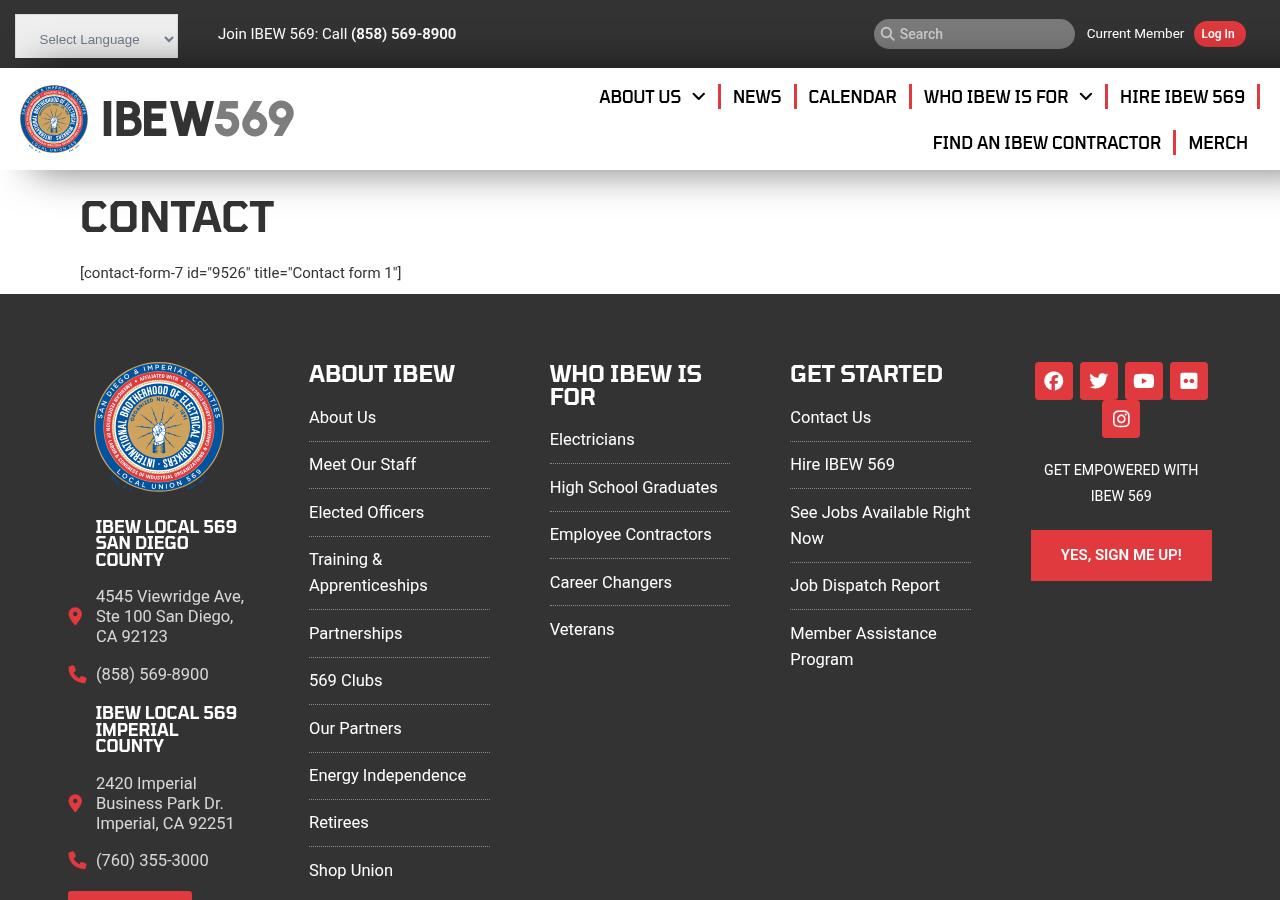Screen dimensions: 1280x900
Task: Open Energy Independence link
Action: pyautogui.click(x=388, y=776)
